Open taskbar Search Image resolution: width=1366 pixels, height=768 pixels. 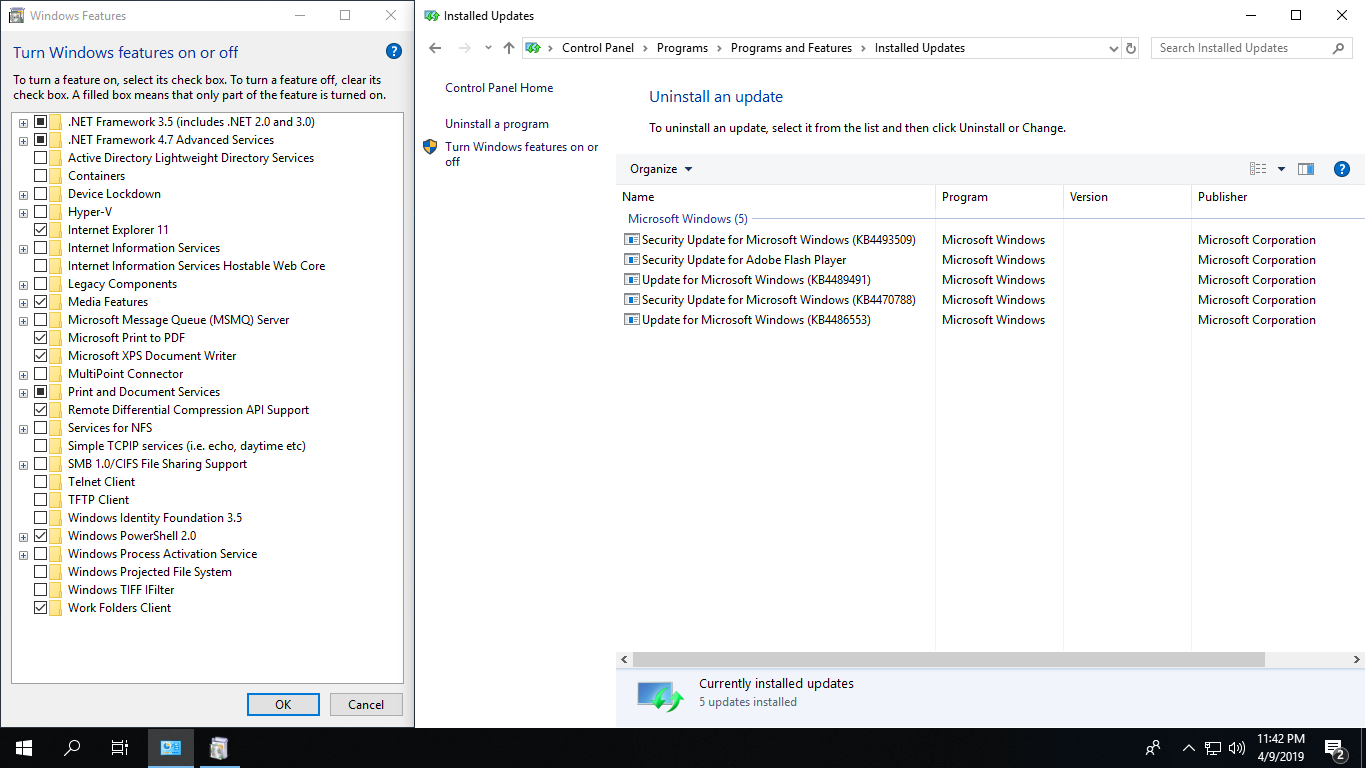[72, 748]
